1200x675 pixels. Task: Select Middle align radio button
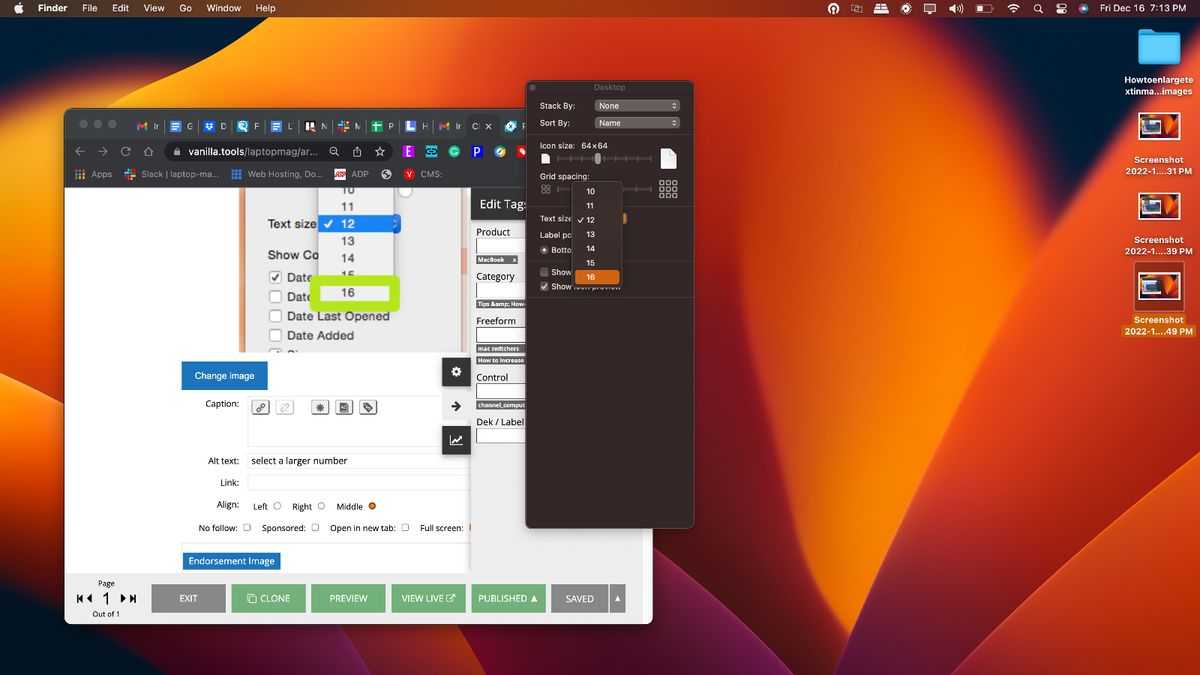[372, 506]
